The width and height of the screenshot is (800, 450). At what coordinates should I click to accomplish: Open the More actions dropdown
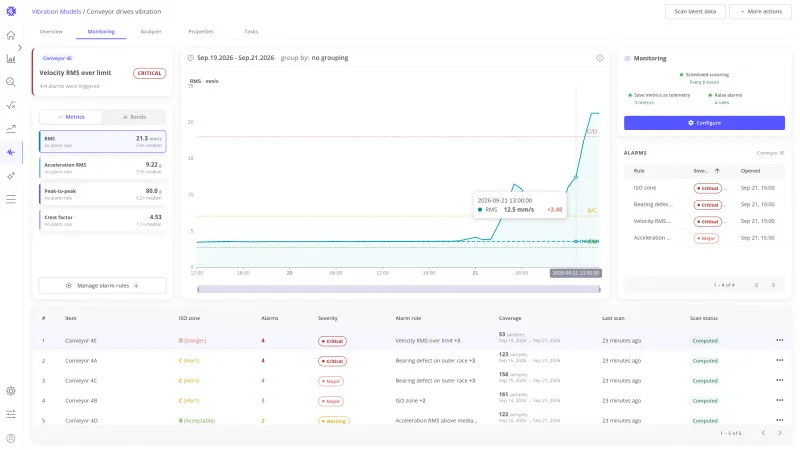760,11
